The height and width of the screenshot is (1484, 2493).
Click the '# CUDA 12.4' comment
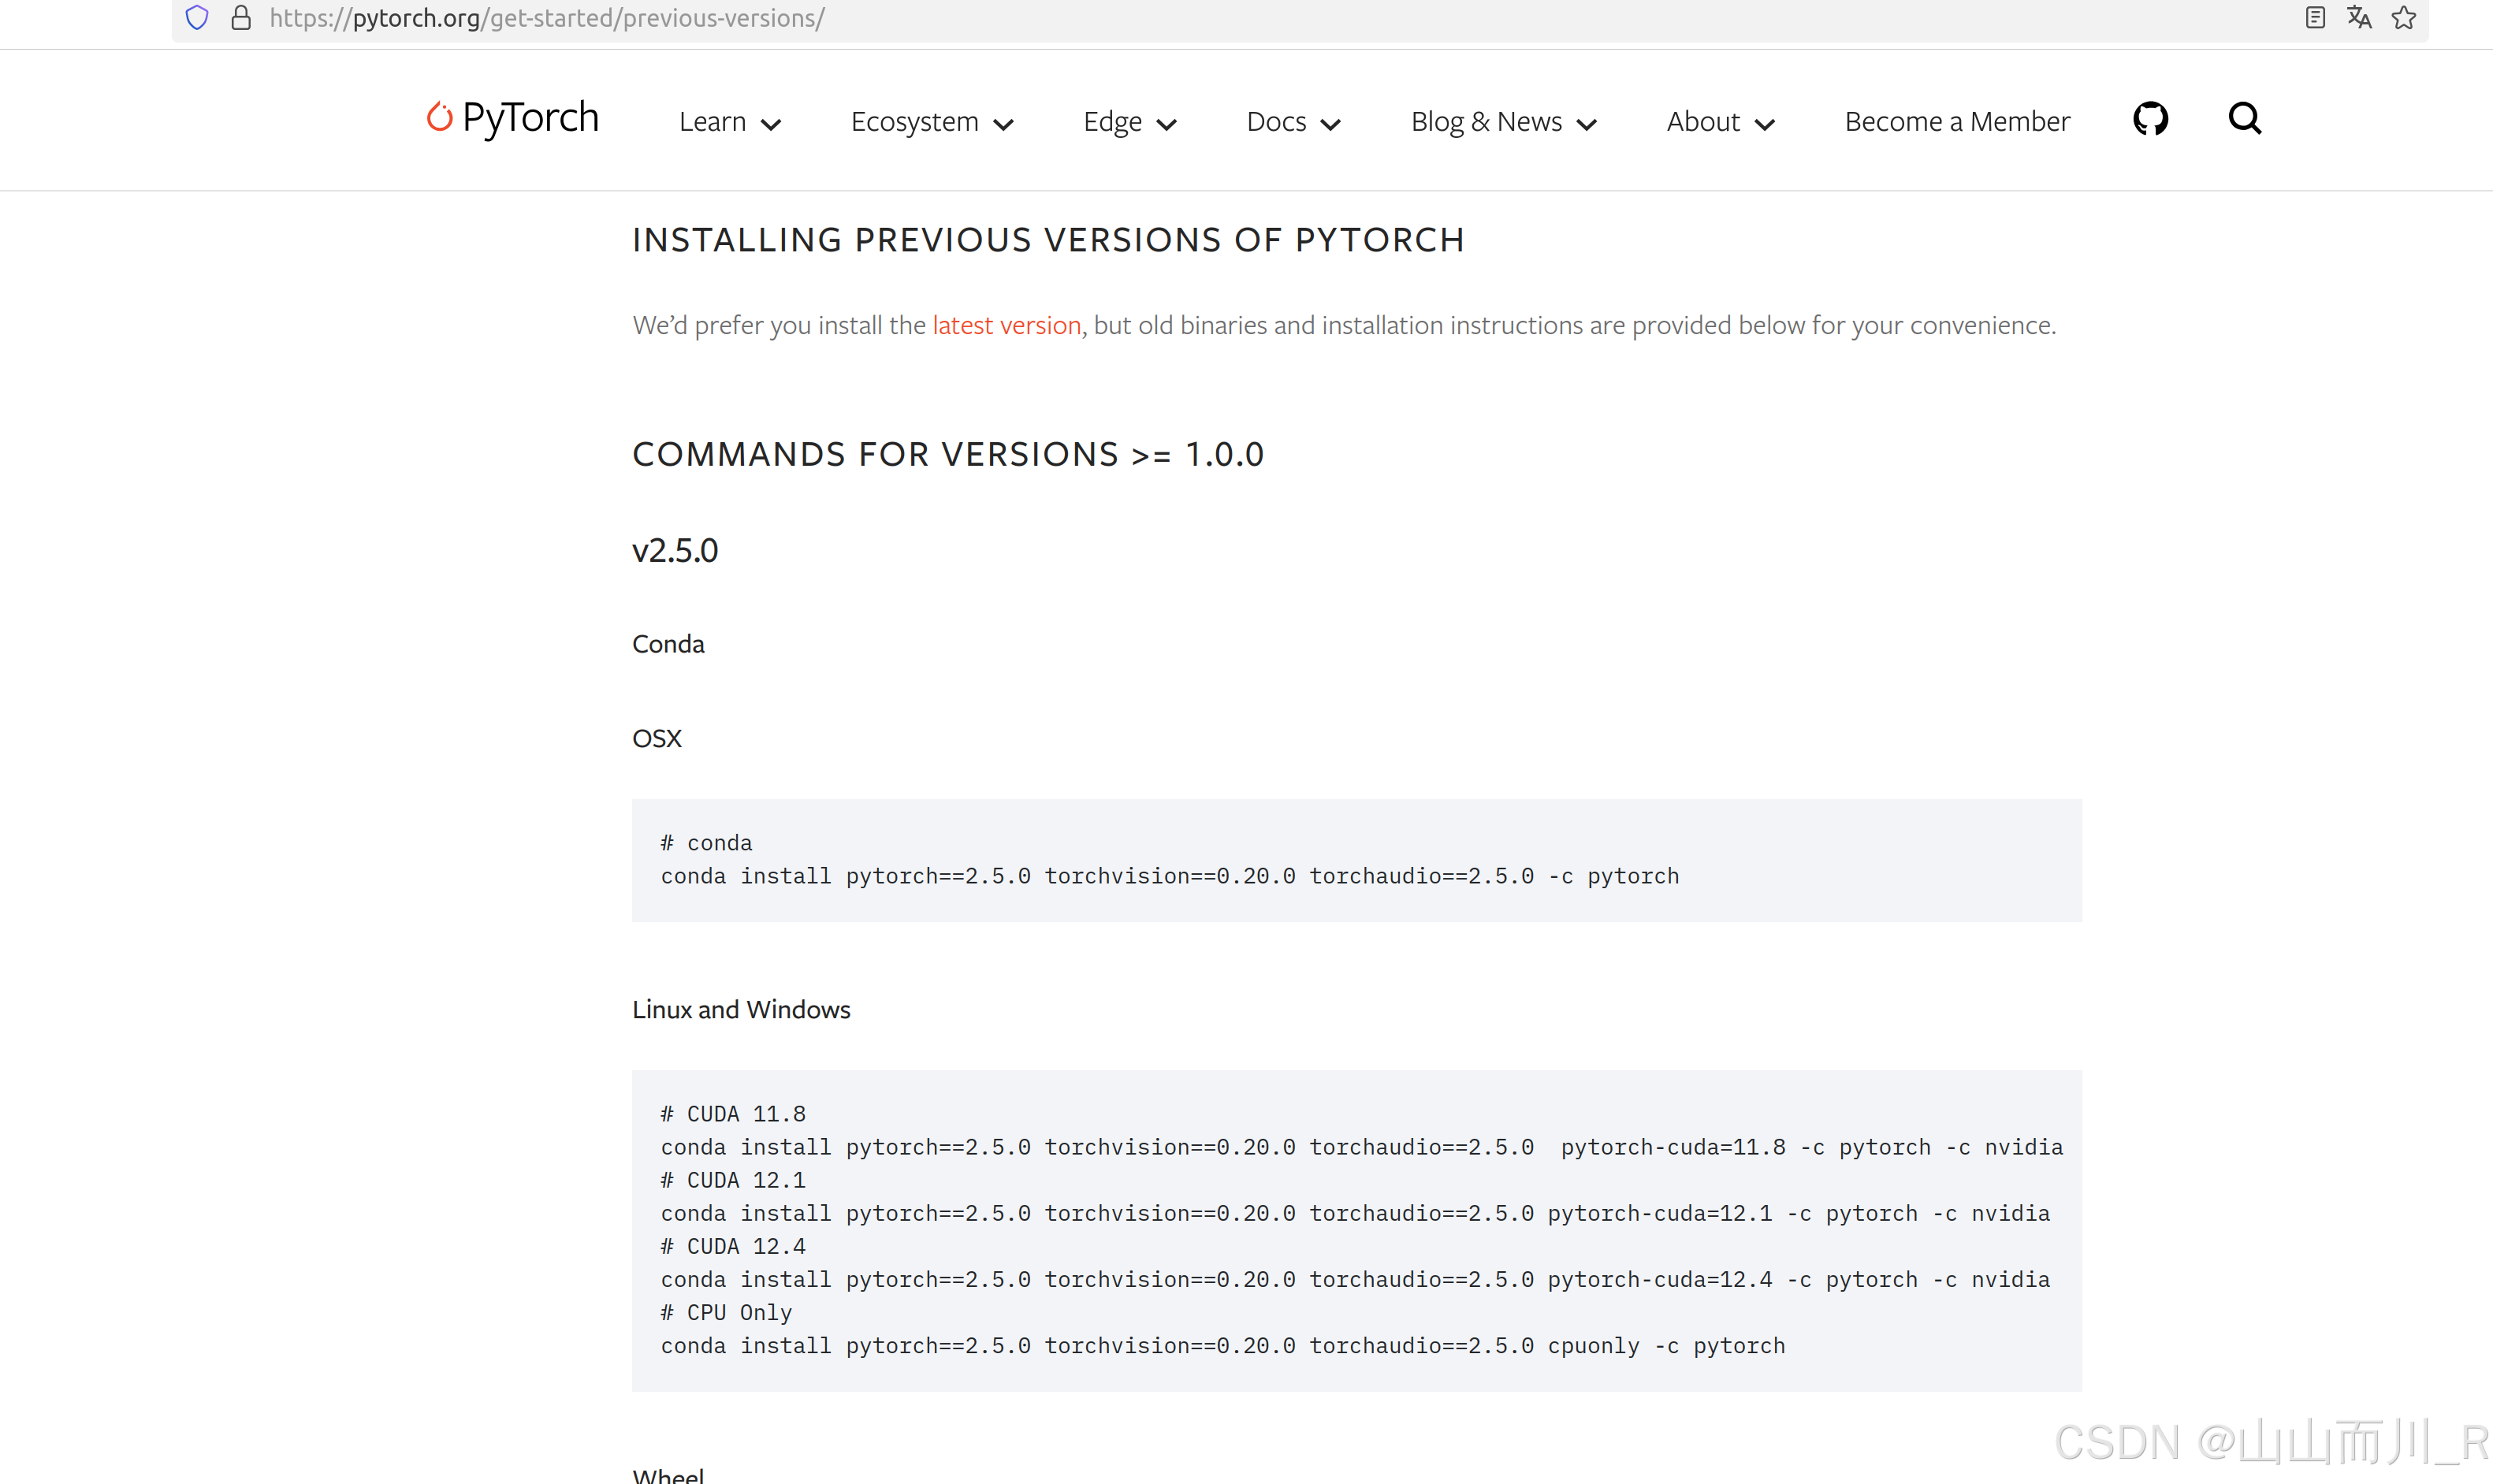tap(733, 1246)
